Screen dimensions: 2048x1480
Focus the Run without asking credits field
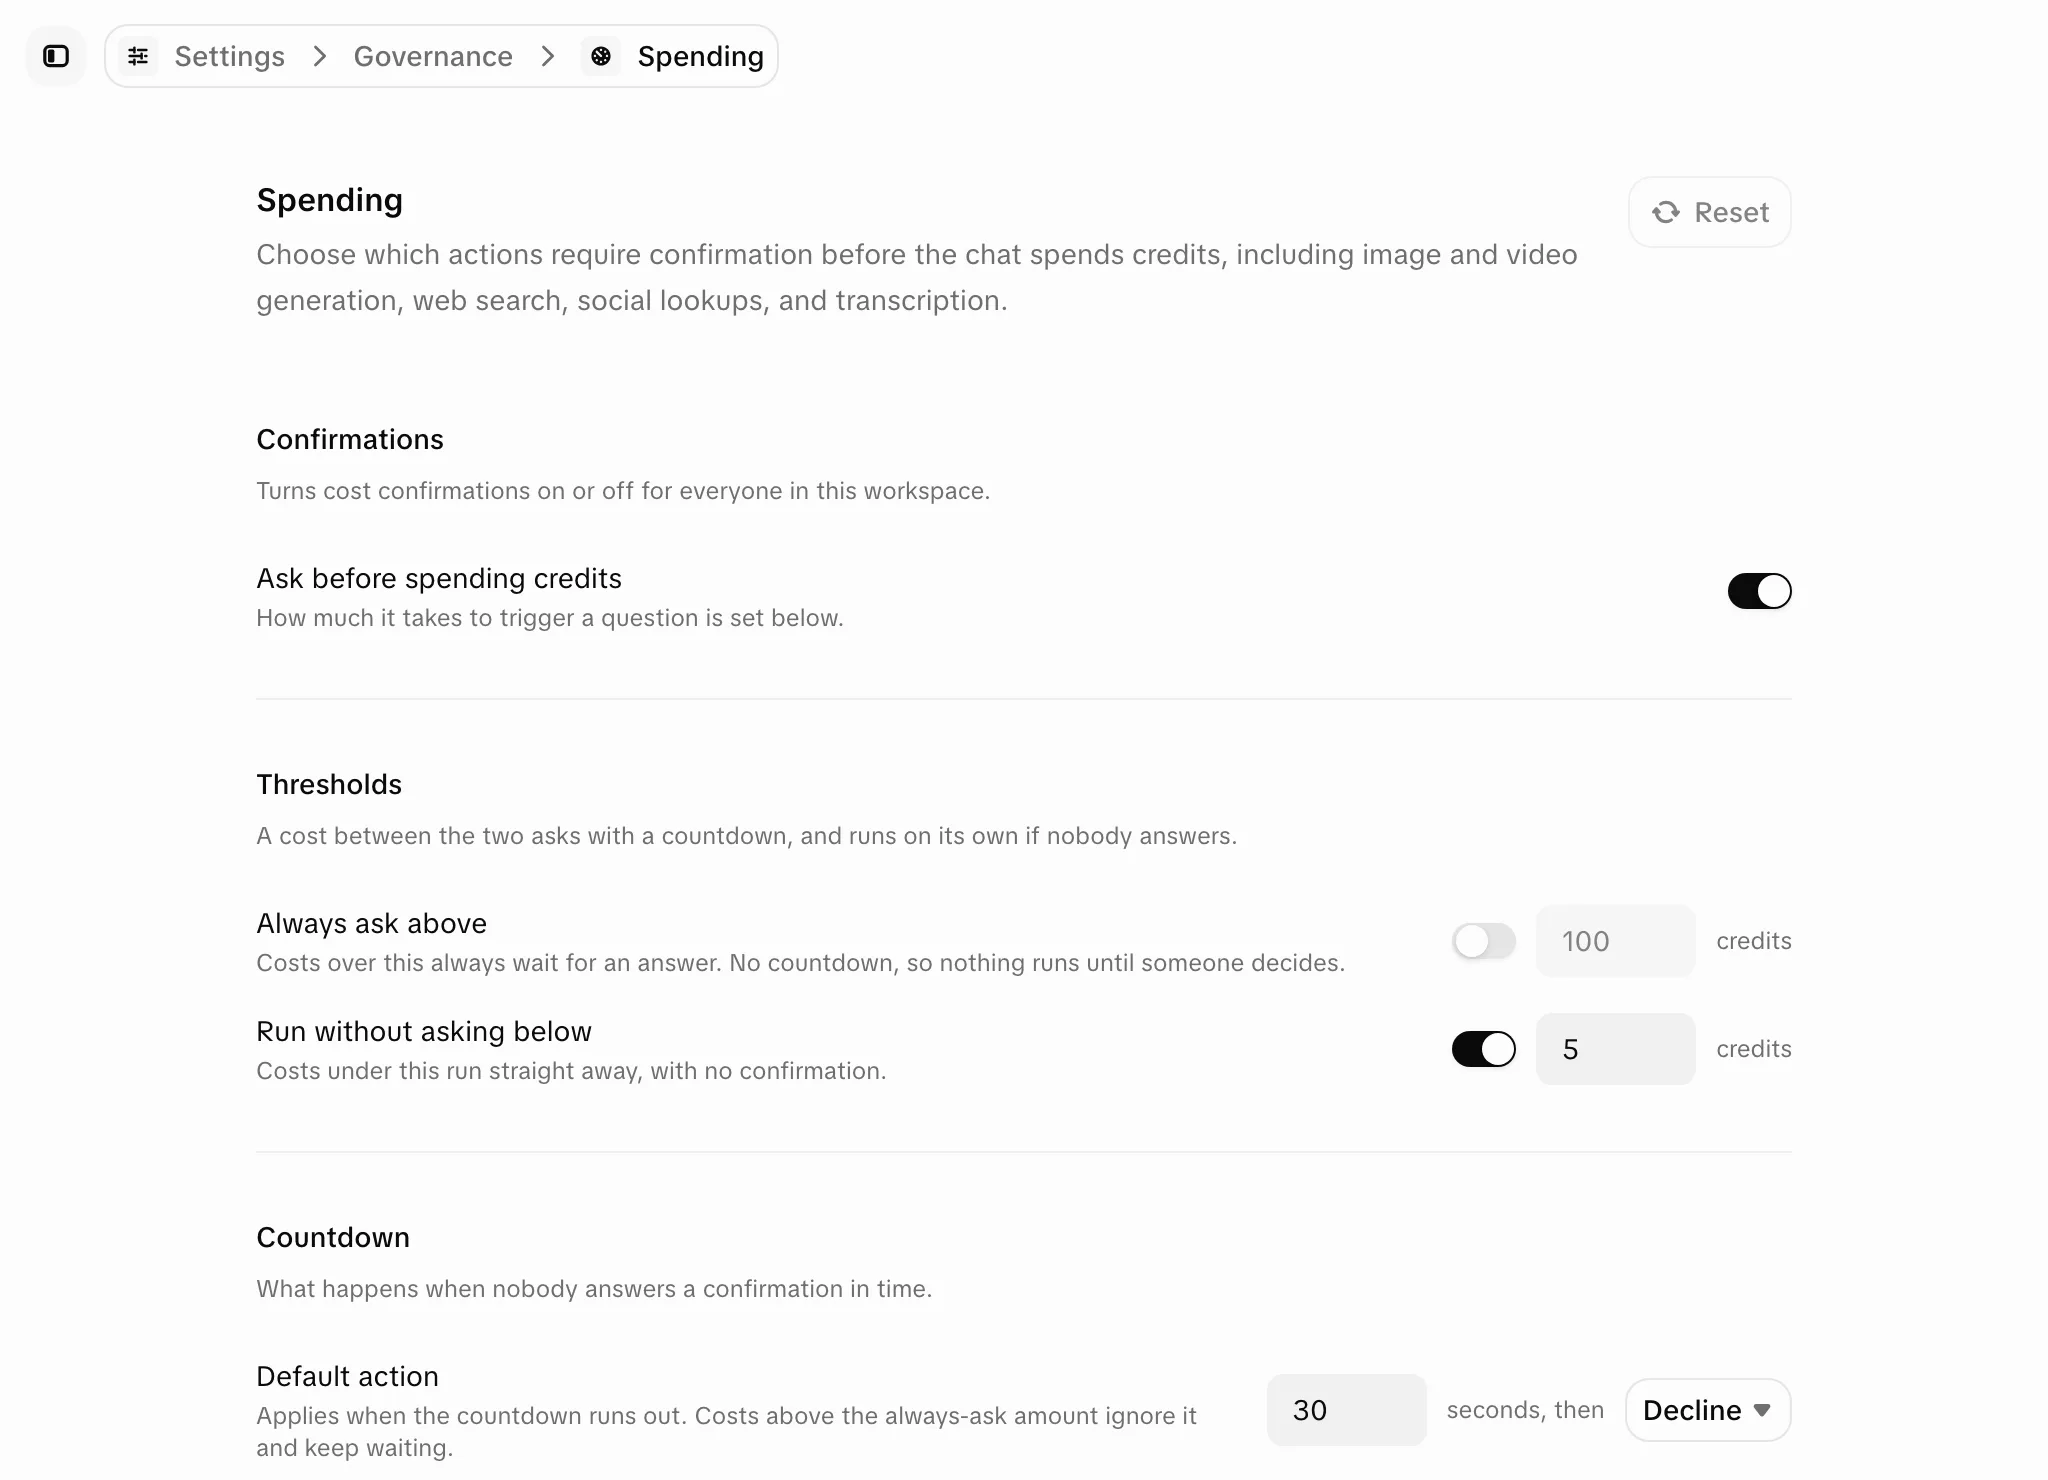pyautogui.click(x=1615, y=1049)
